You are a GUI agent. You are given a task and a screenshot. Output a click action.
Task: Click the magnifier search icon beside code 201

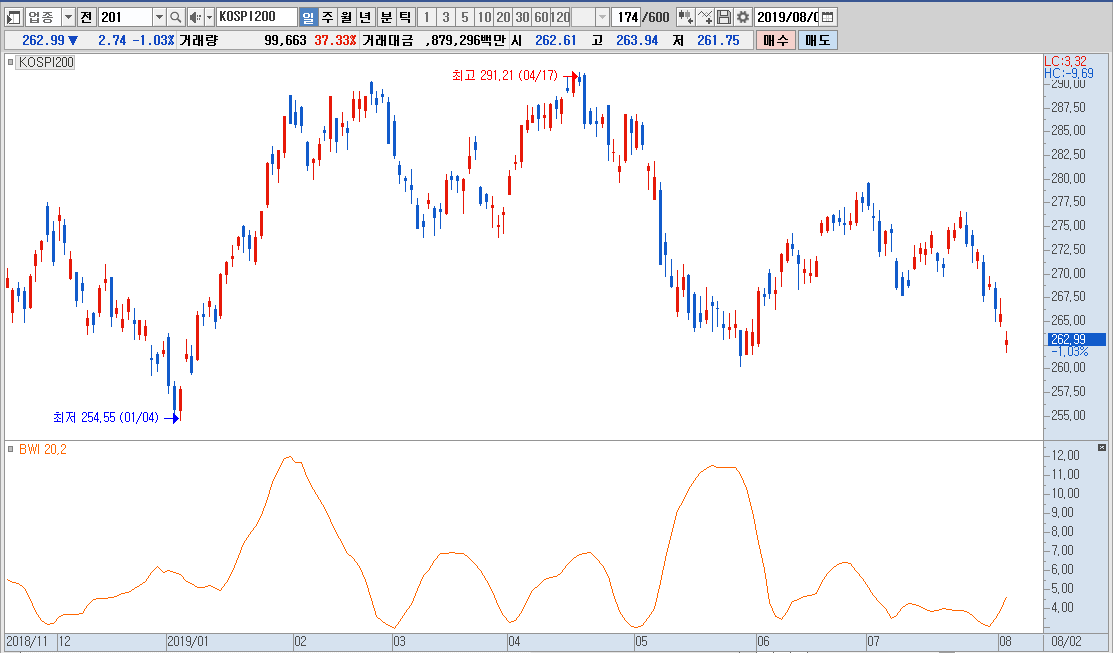pos(176,17)
